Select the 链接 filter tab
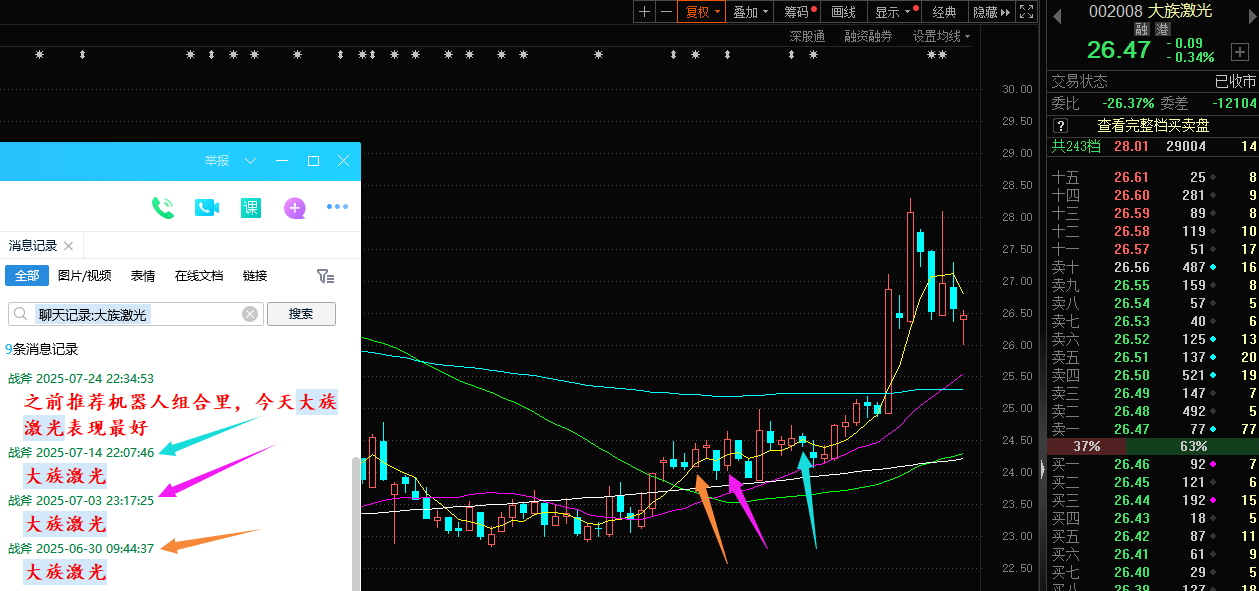The width and height of the screenshot is (1259, 591). pyautogui.click(x=255, y=276)
